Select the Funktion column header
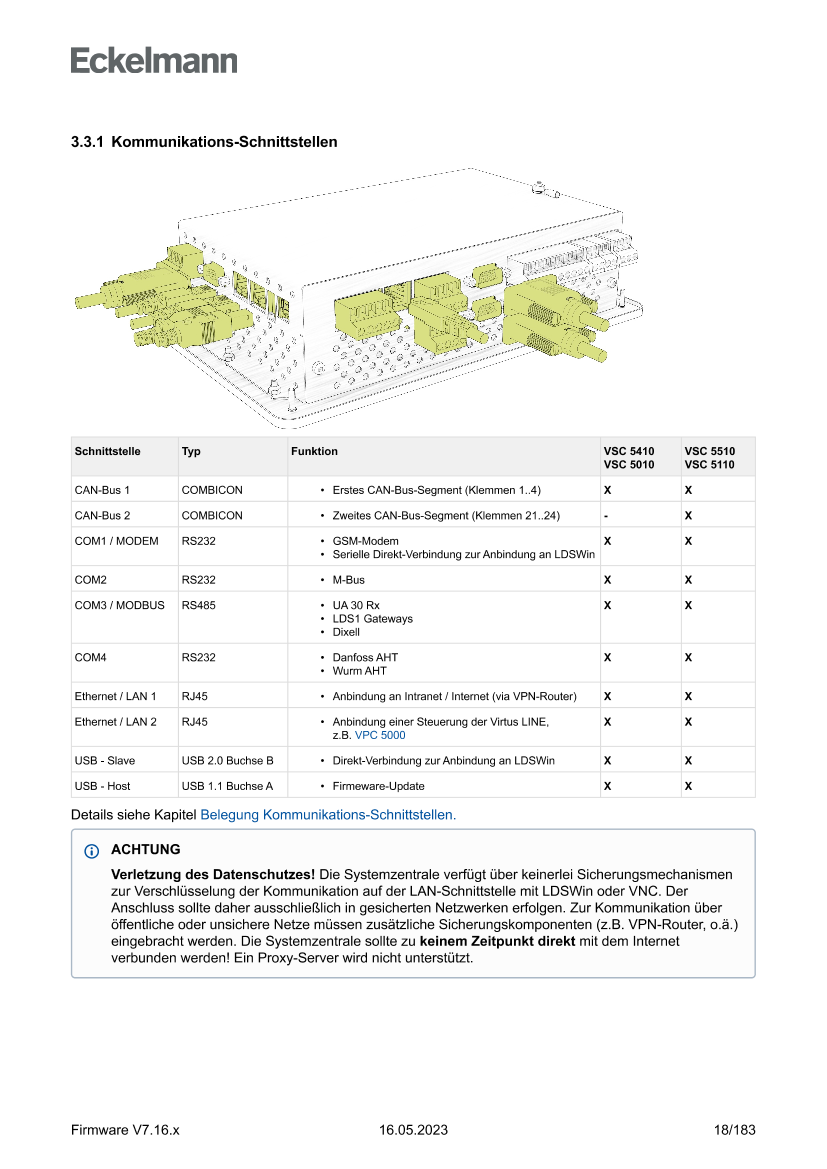Viewport: 827px width, 1169px height. (x=314, y=451)
